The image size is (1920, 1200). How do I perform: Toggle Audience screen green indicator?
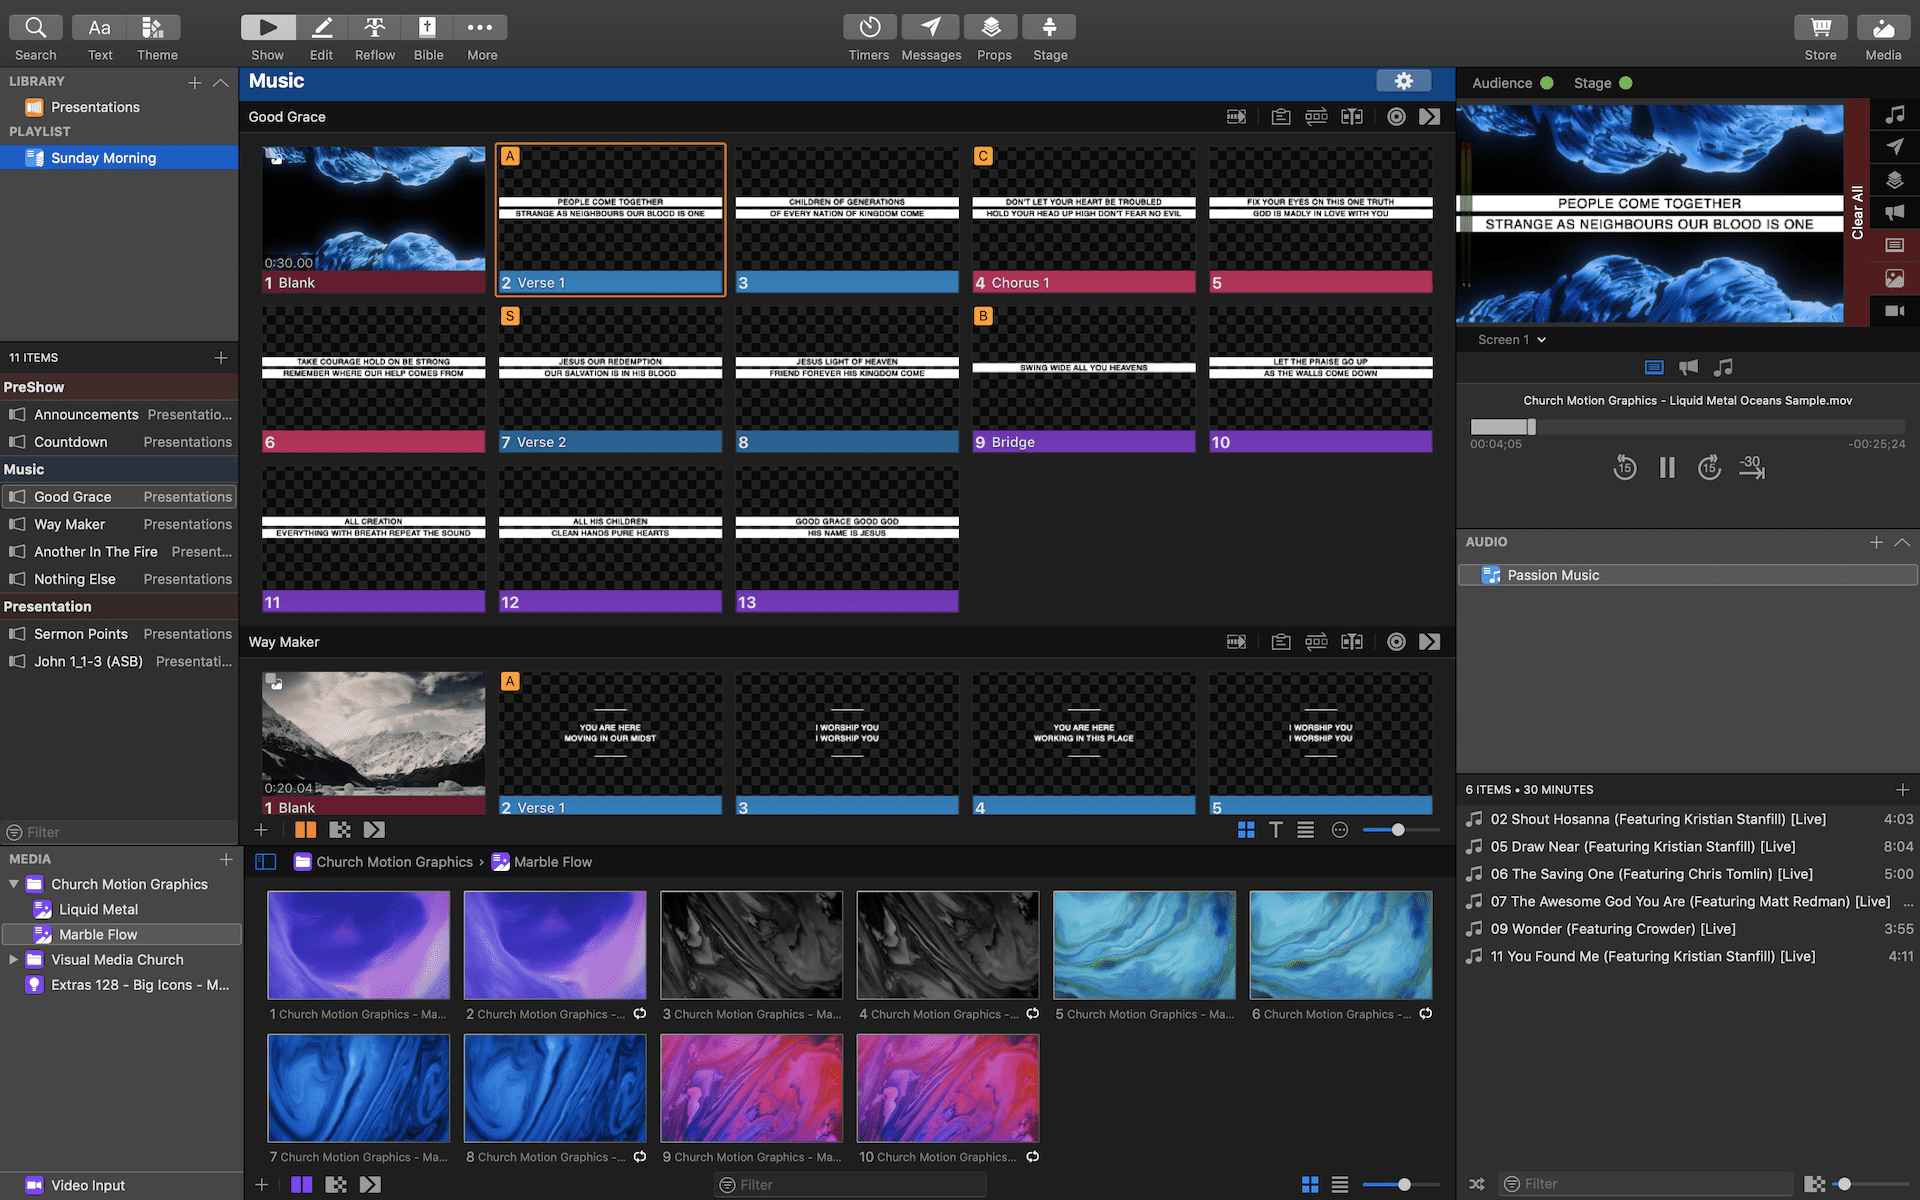pyautogui.click(x=1545, y=83)
